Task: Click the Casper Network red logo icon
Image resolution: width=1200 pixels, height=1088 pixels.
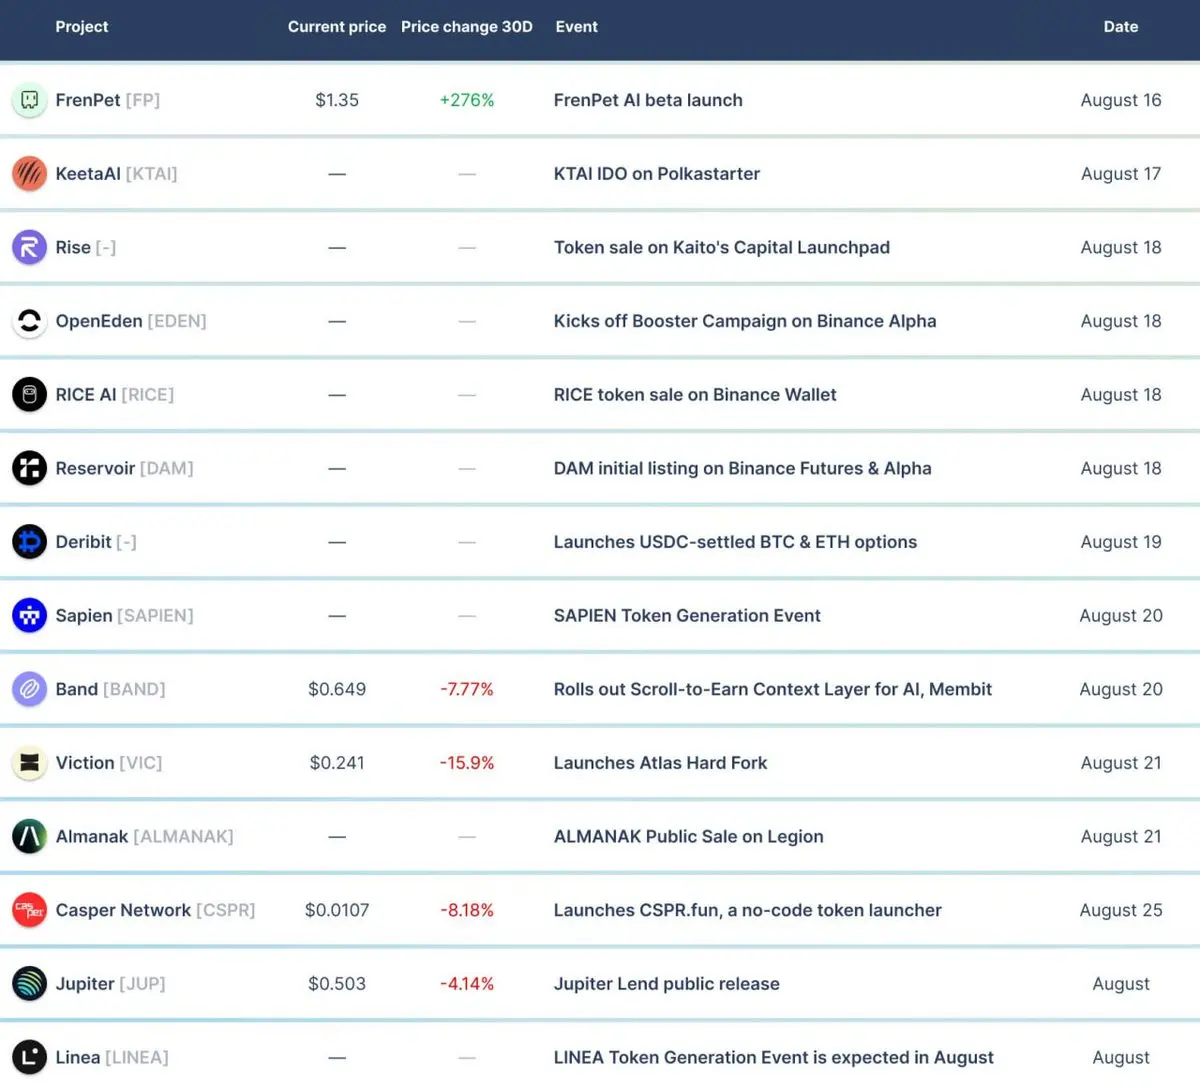Action: coord(29,910)
